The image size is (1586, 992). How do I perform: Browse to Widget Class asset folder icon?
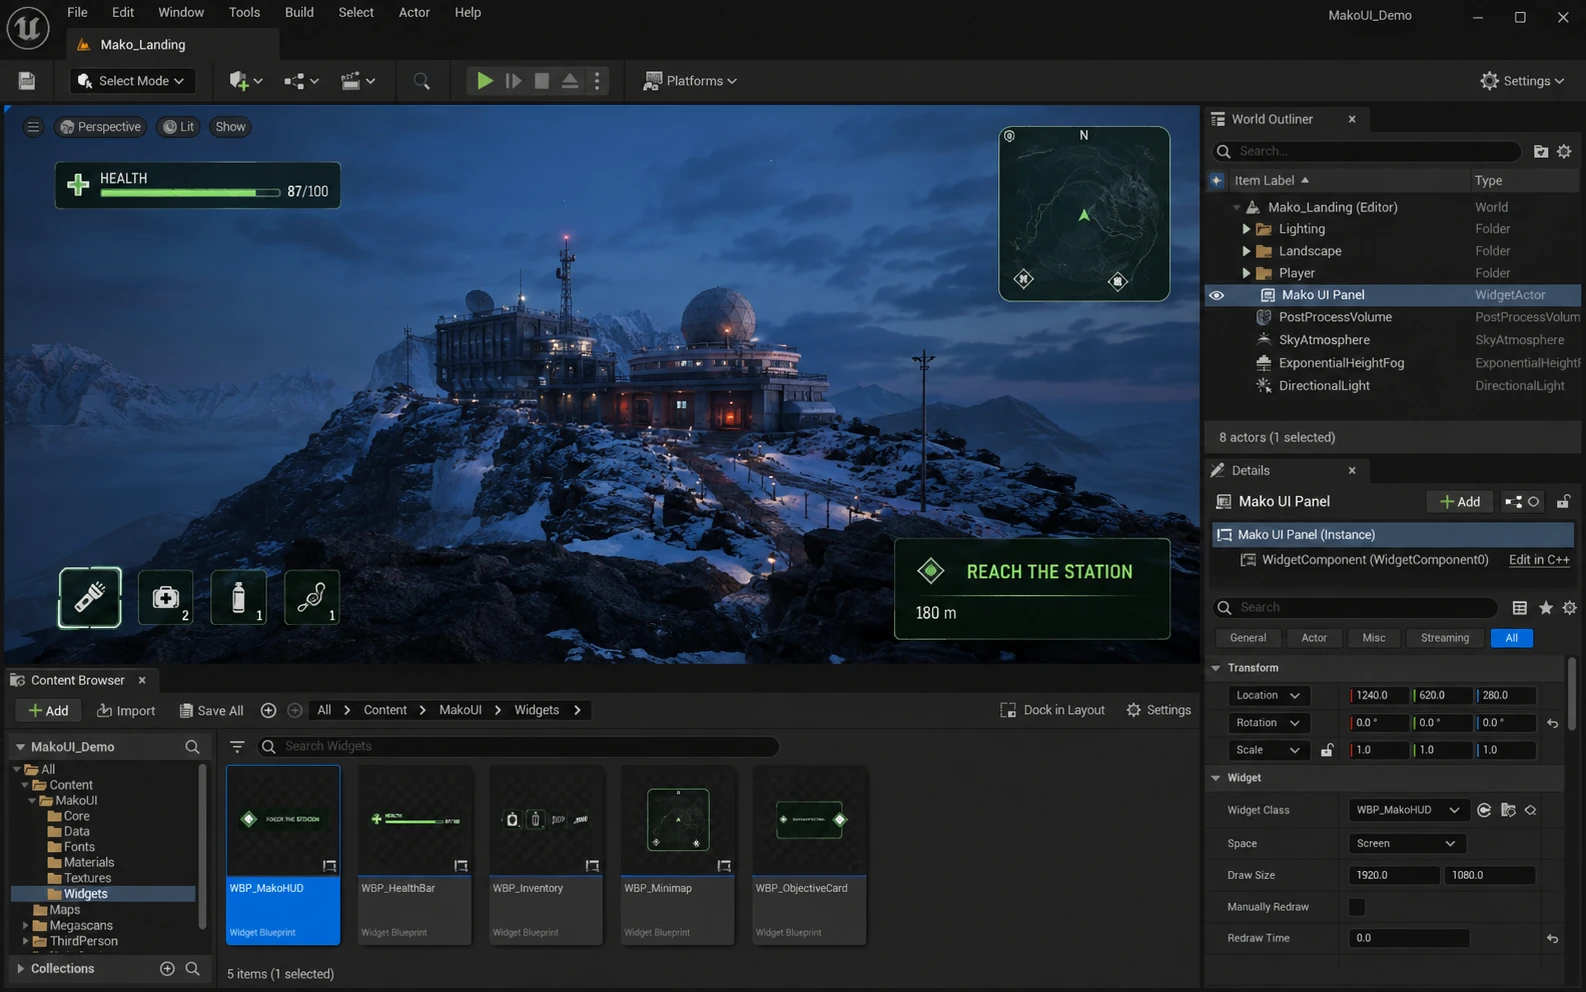pyautogui.click(x=1508, y=810)
